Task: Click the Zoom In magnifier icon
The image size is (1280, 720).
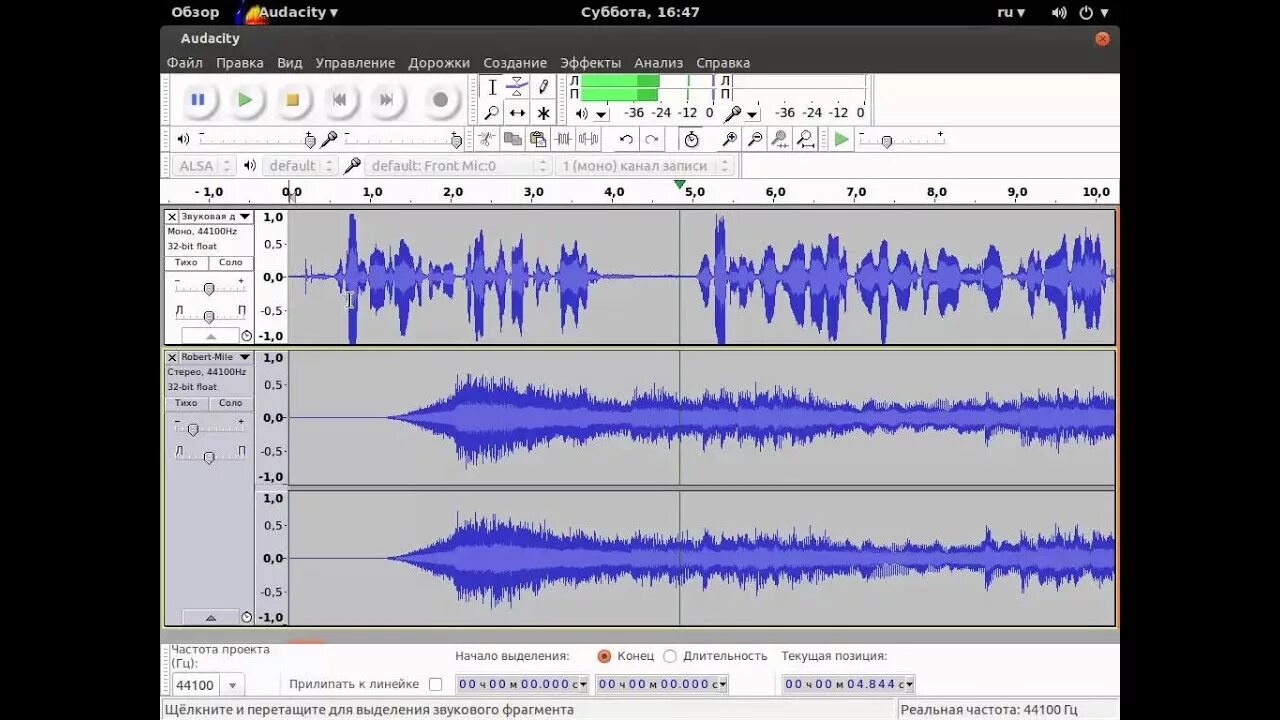Action: click(x=730, y=140)
